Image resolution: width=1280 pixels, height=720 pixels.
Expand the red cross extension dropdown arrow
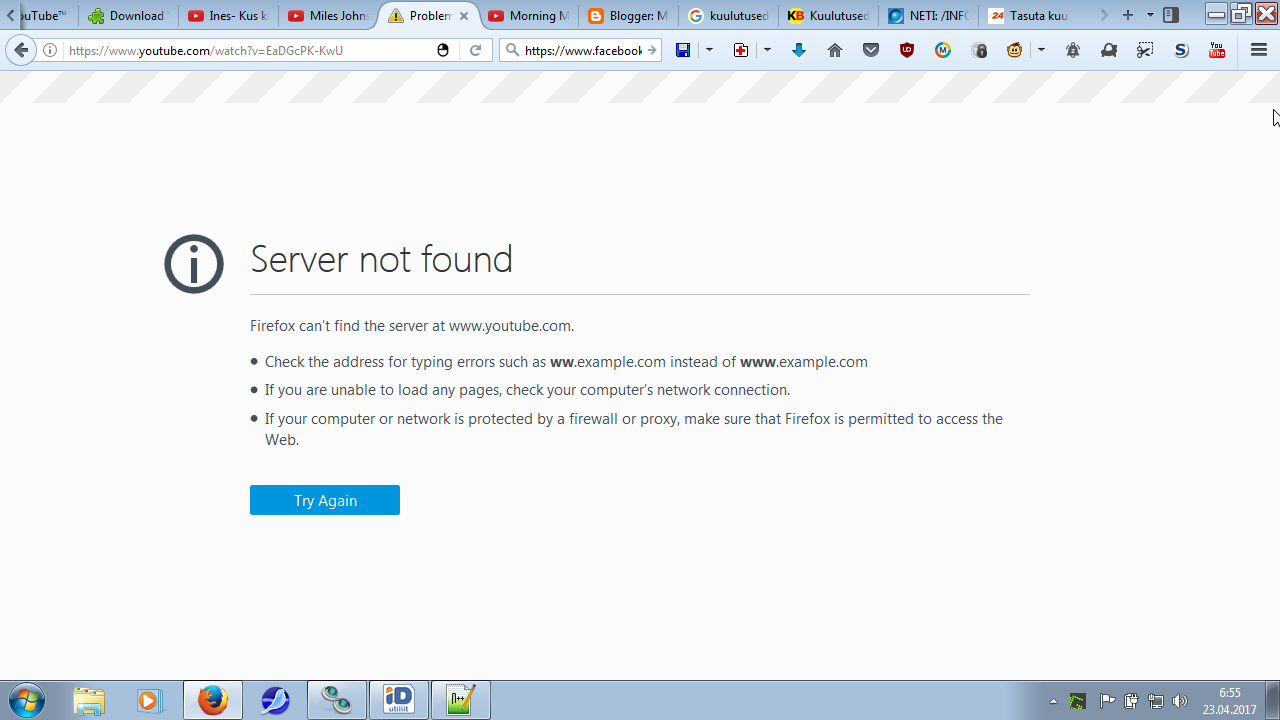[767, 50]
